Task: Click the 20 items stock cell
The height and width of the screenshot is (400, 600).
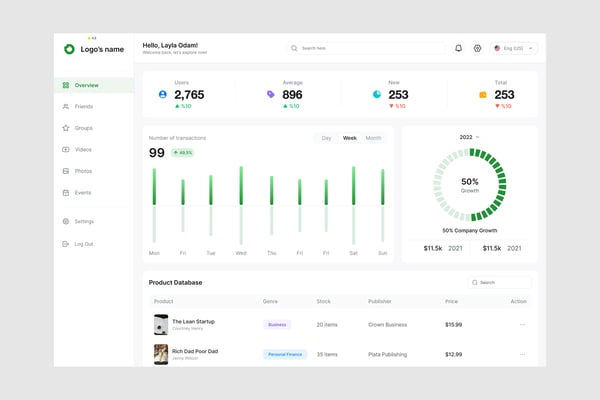Action: pos(327,325)
